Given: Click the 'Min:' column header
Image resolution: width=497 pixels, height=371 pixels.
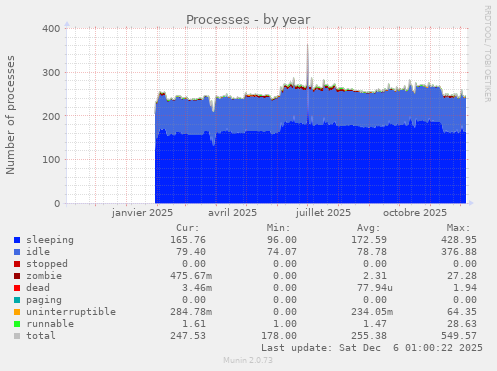Looking at the screenshot, I should coord(278,228).
